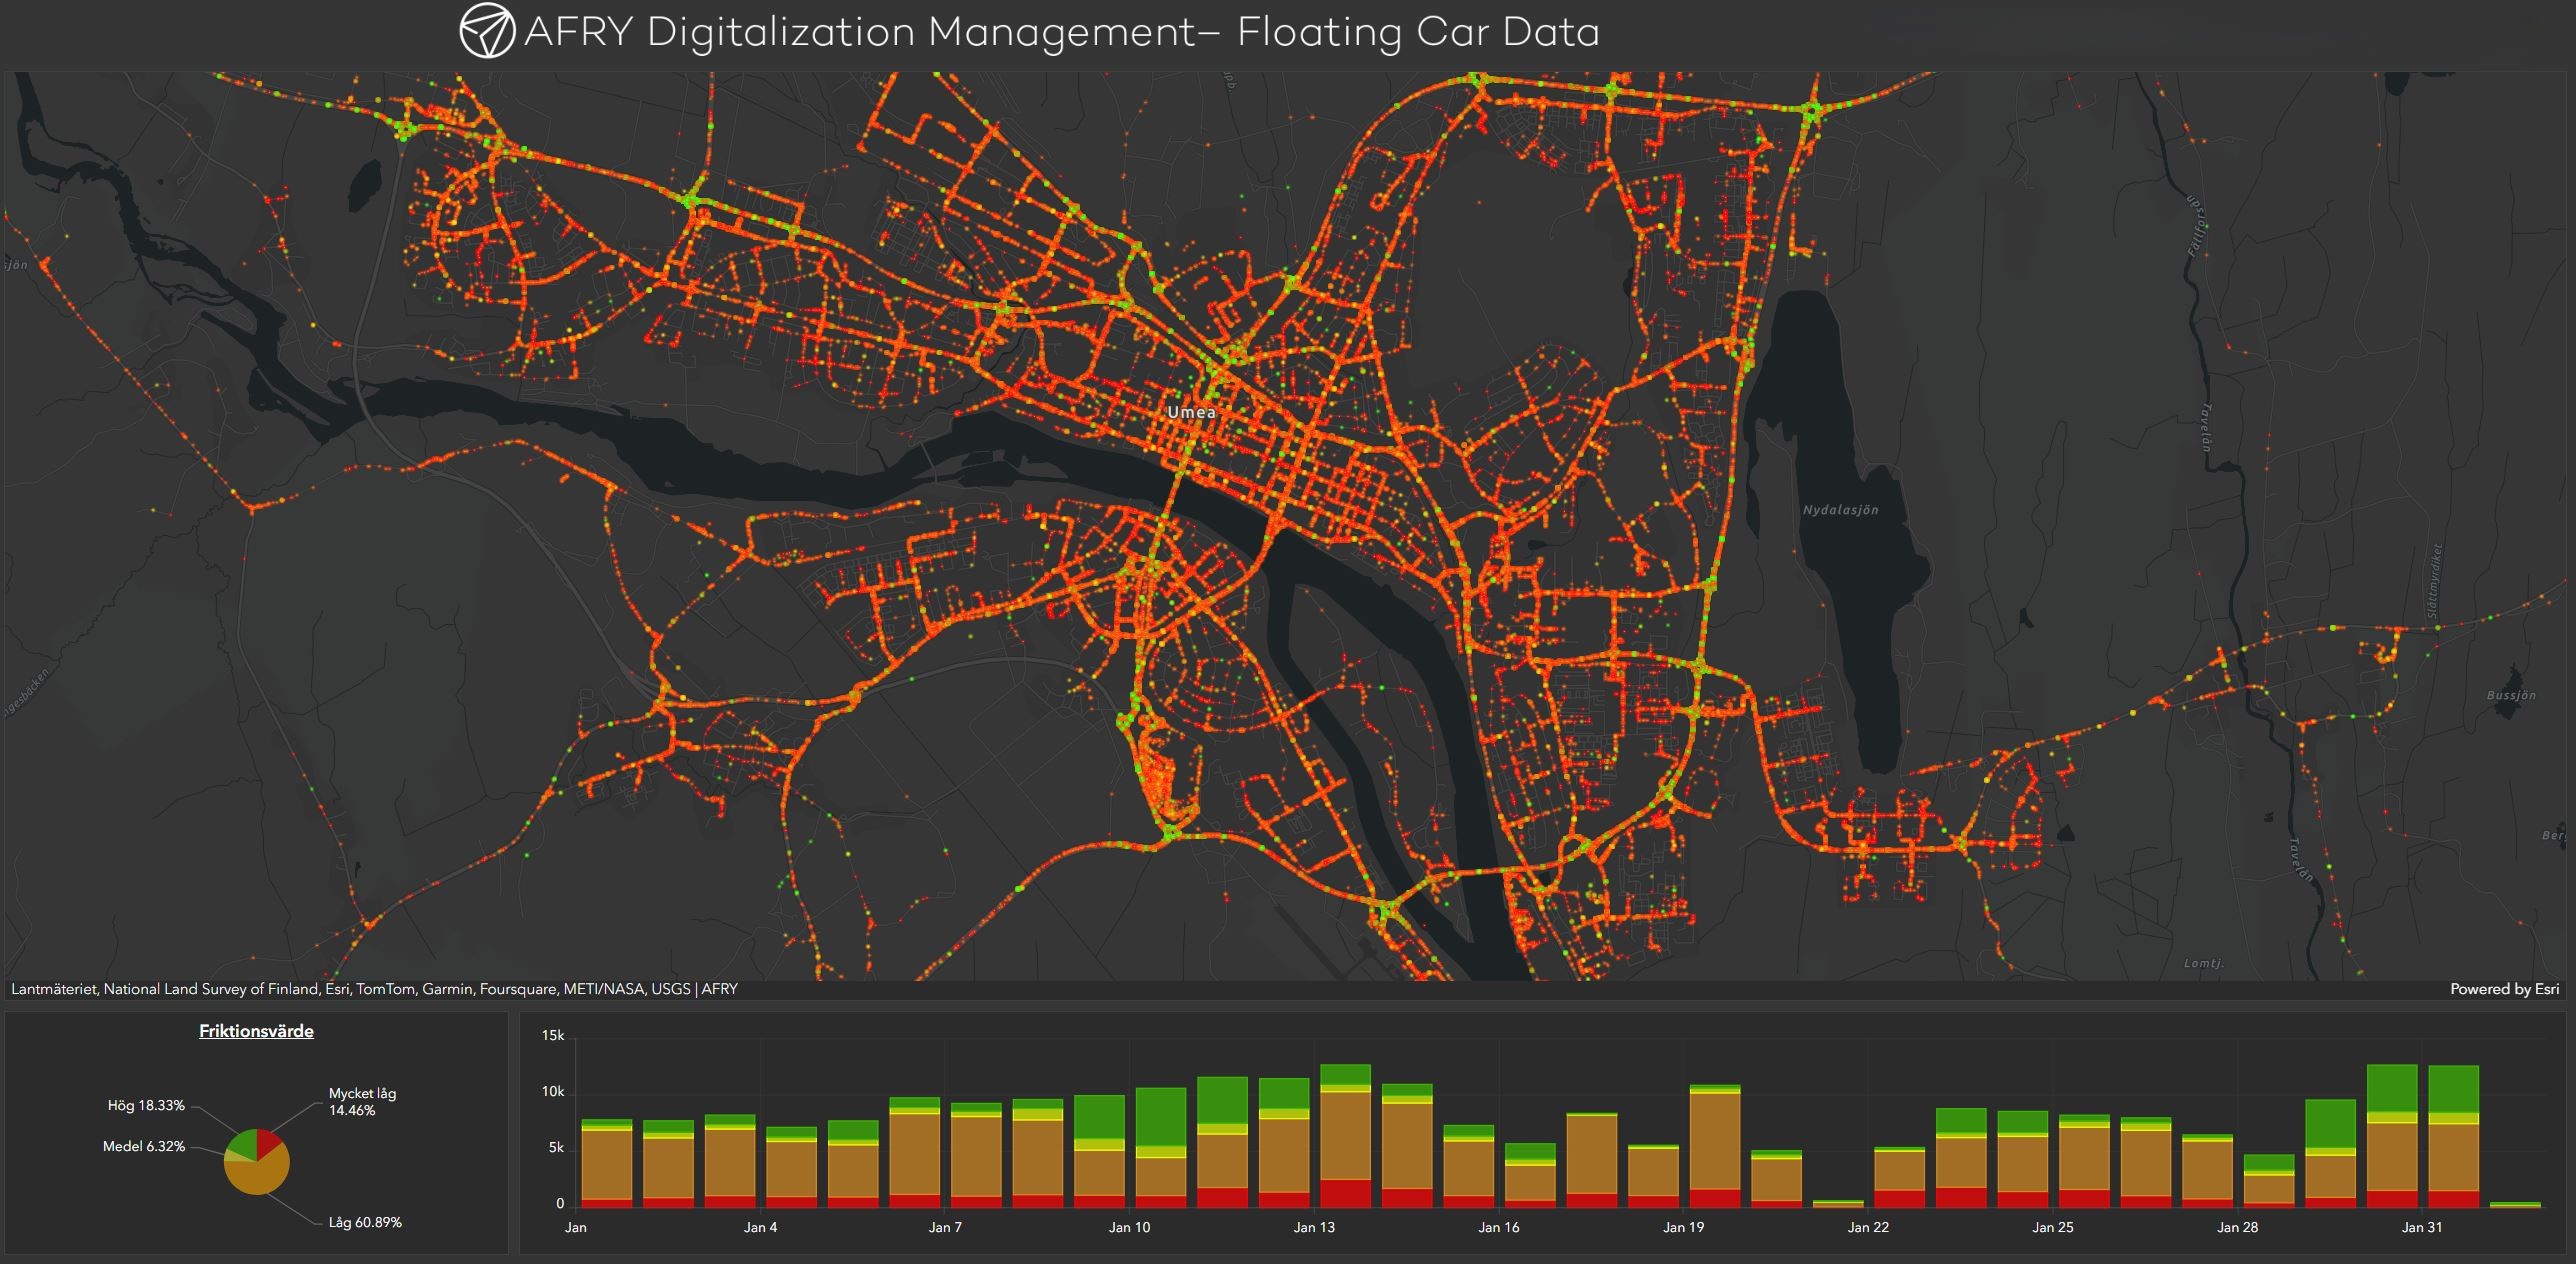2576x1264 pixels.
Task: Click the Bussjön lake label on map
Action: [2511, 695]
